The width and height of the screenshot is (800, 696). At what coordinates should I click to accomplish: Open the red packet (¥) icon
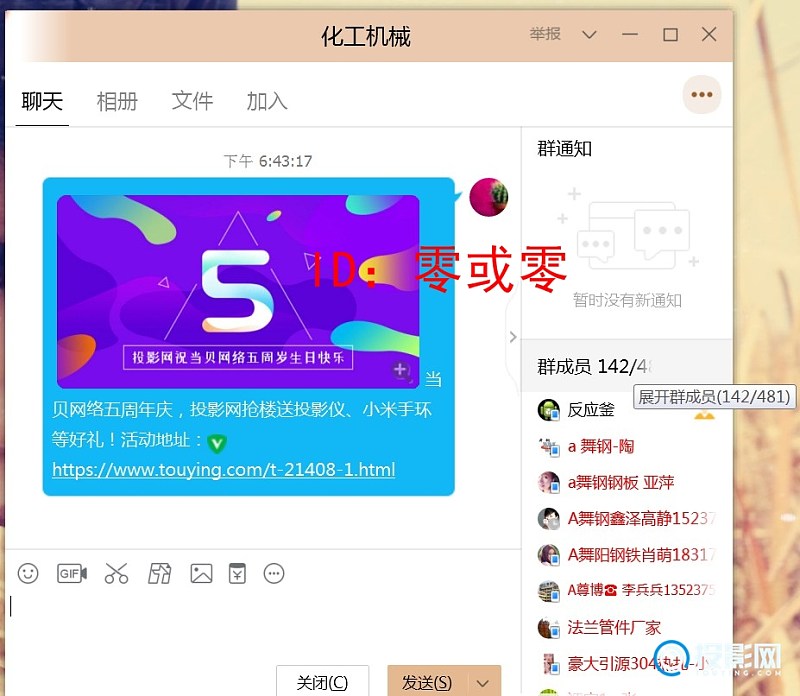[x=237, y=574]
